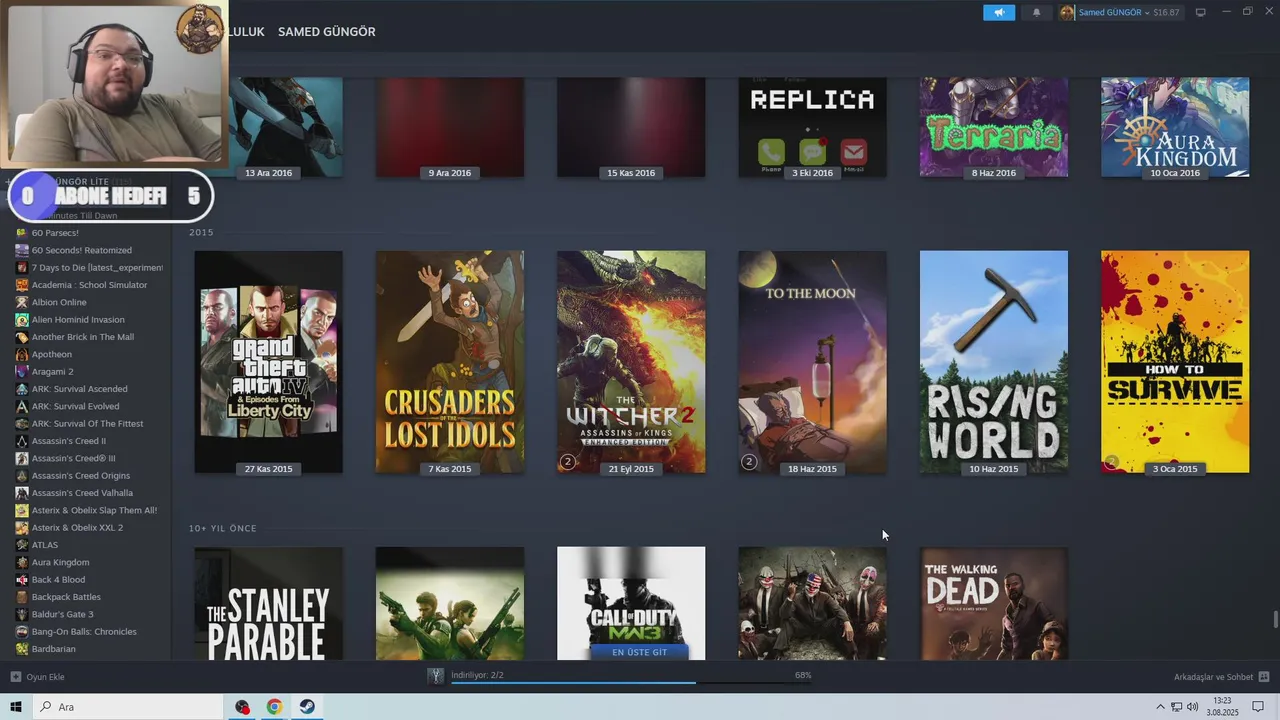Open the volume control in system tray
The image size is (1280, 720).
[1192, 707]
